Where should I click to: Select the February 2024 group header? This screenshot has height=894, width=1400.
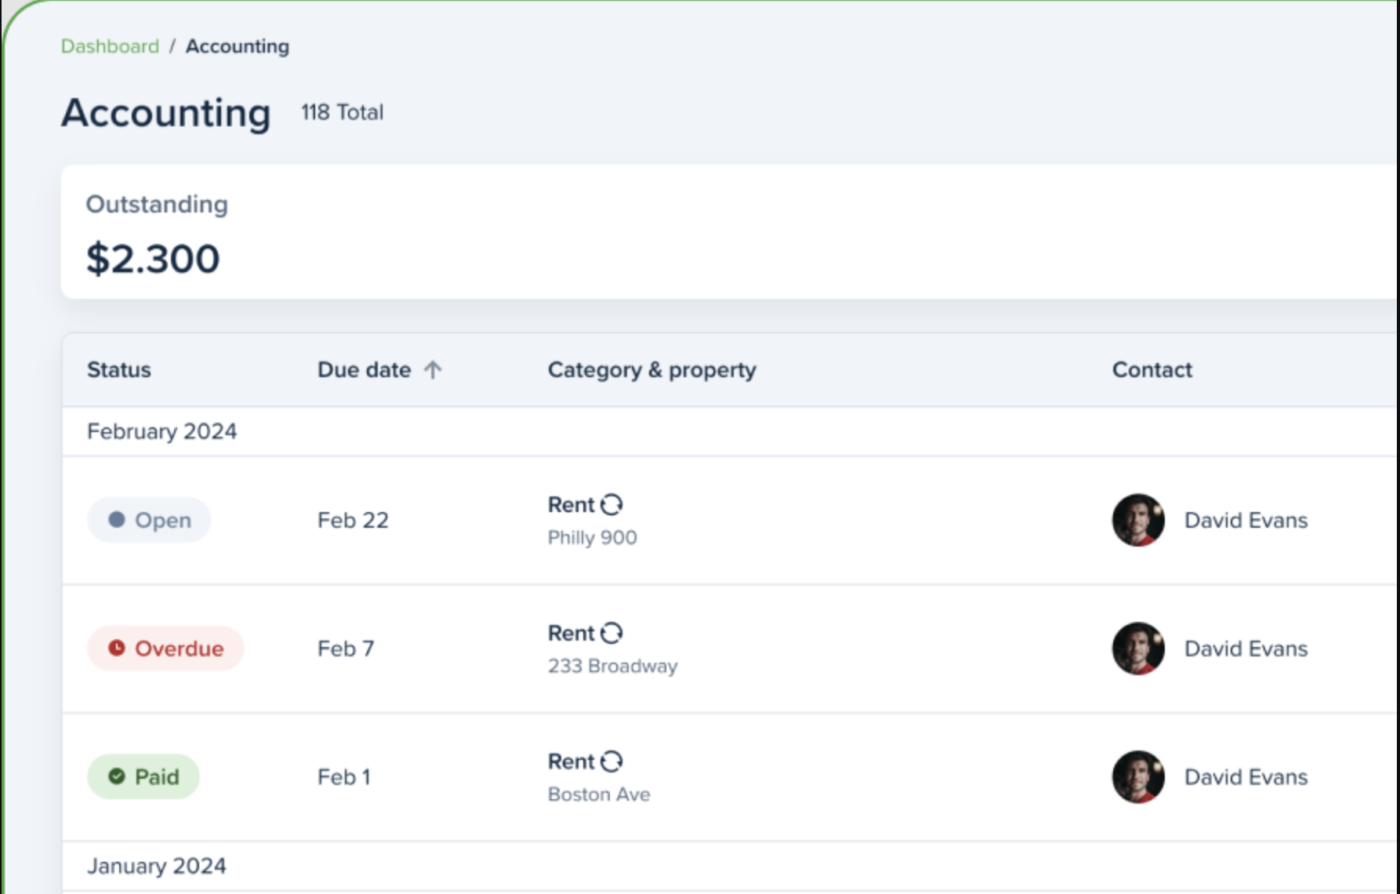pyautogui.click(x=162, y=432)
